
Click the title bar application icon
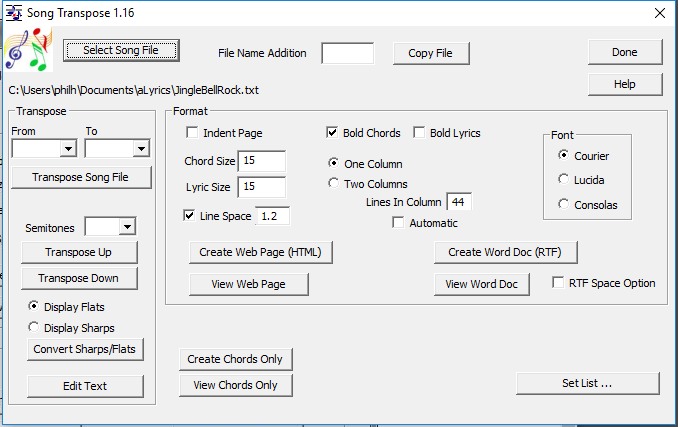[x=15, y=13]
